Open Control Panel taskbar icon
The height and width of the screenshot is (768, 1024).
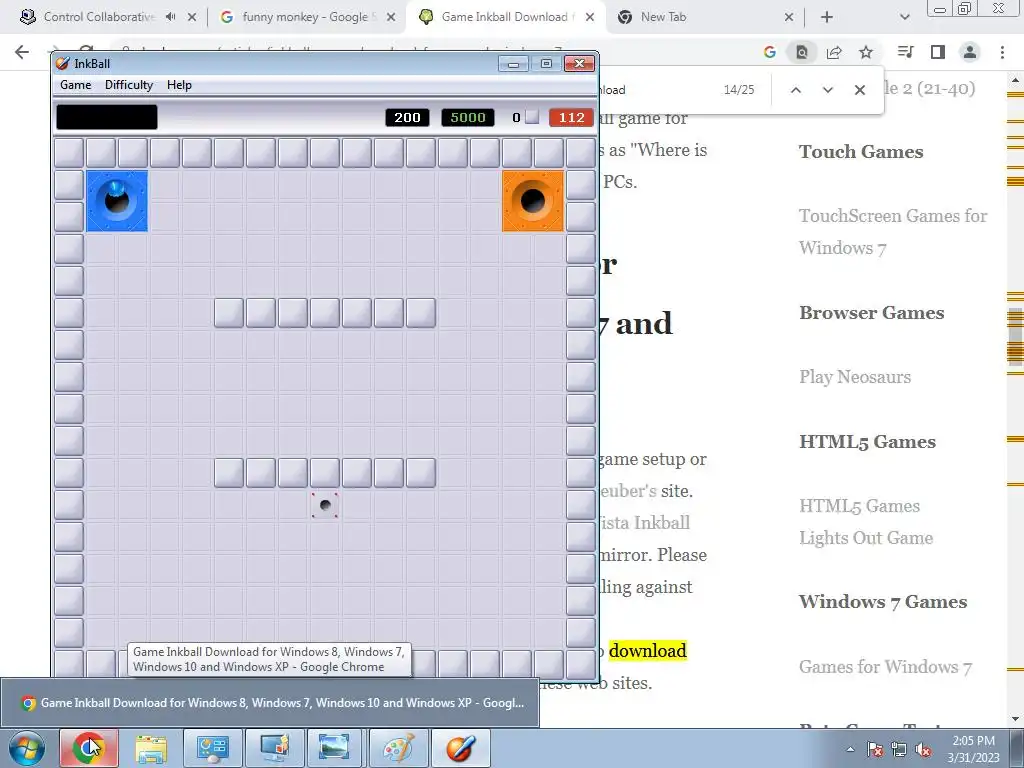click(213, 748)
